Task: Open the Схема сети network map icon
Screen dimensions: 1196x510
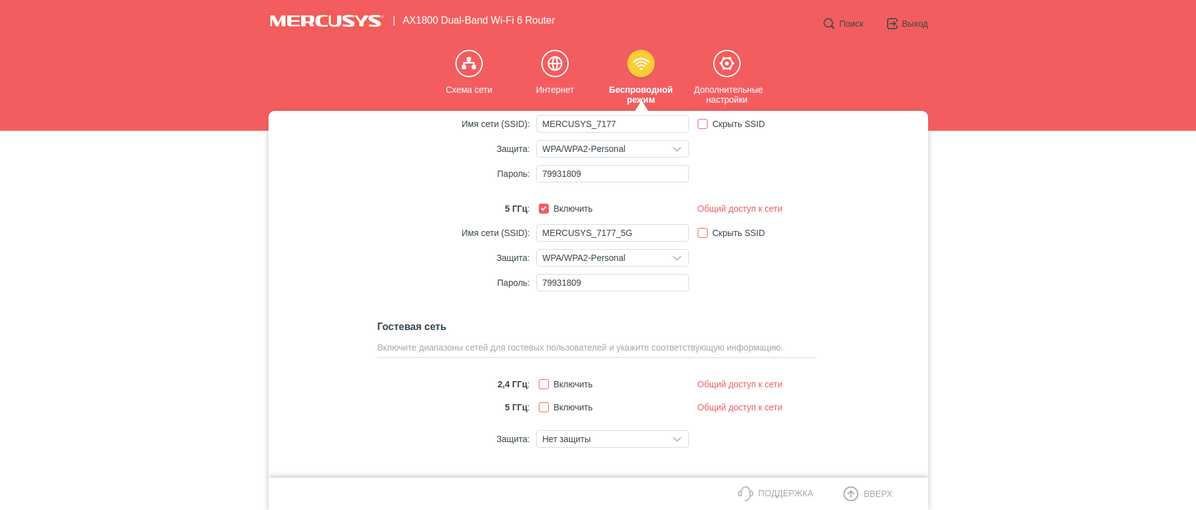Action: pos(468,64)
